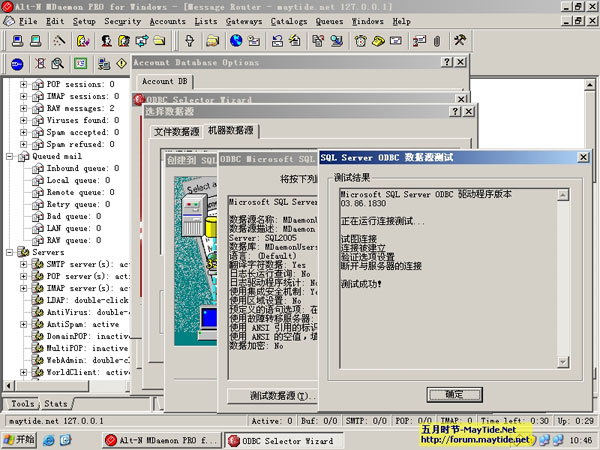
Task: Click the alarm clock toolbar icon
Action: (x=360, y=41)
